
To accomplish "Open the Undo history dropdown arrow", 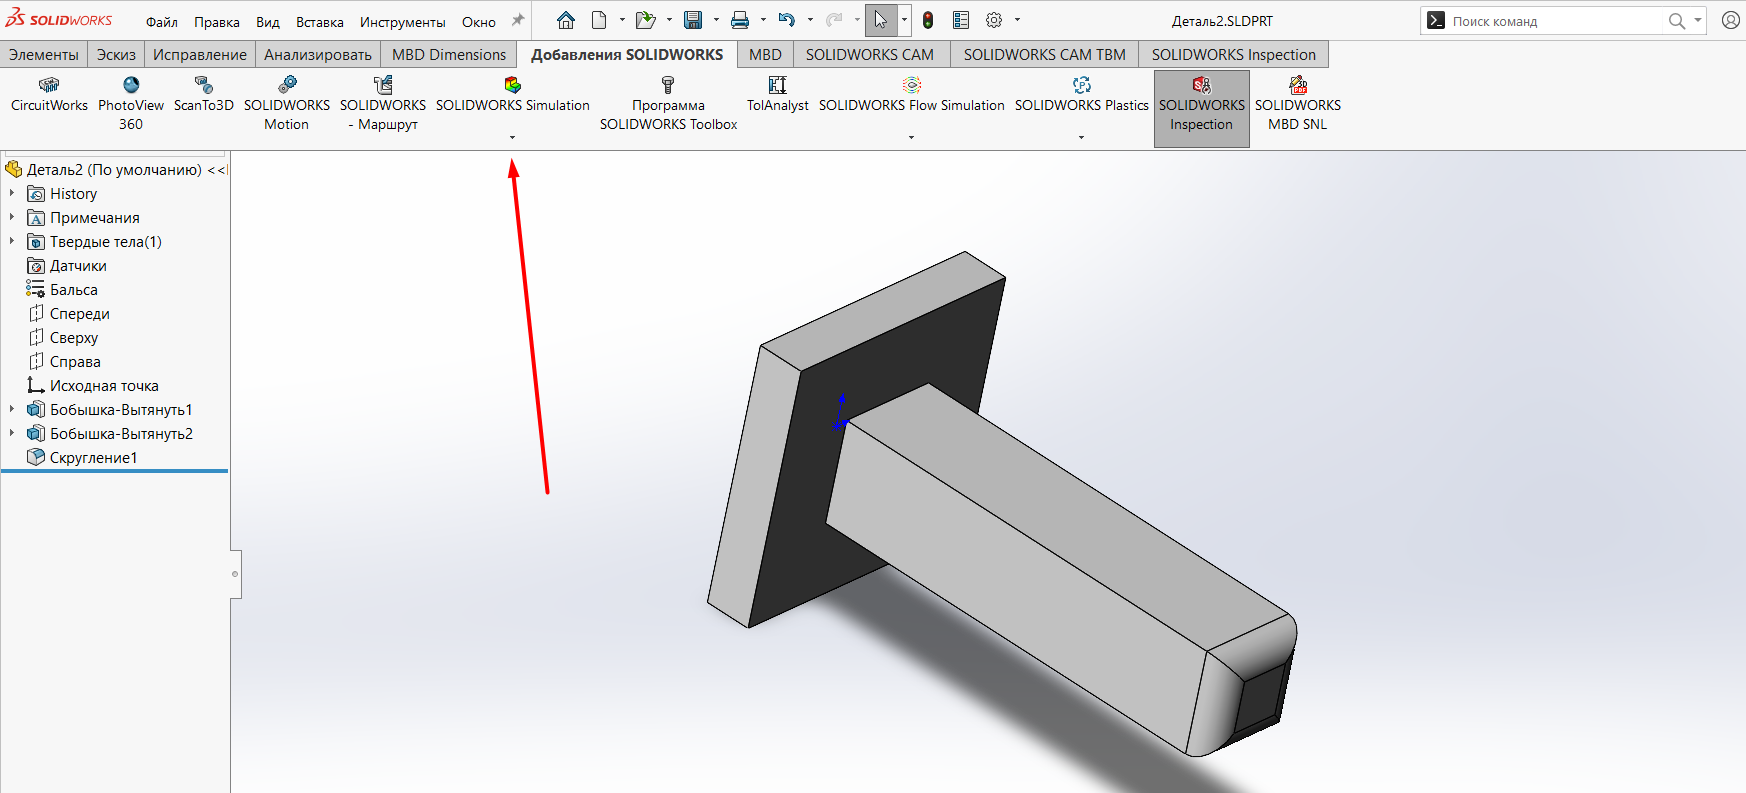I will click(x=810, y=20).
